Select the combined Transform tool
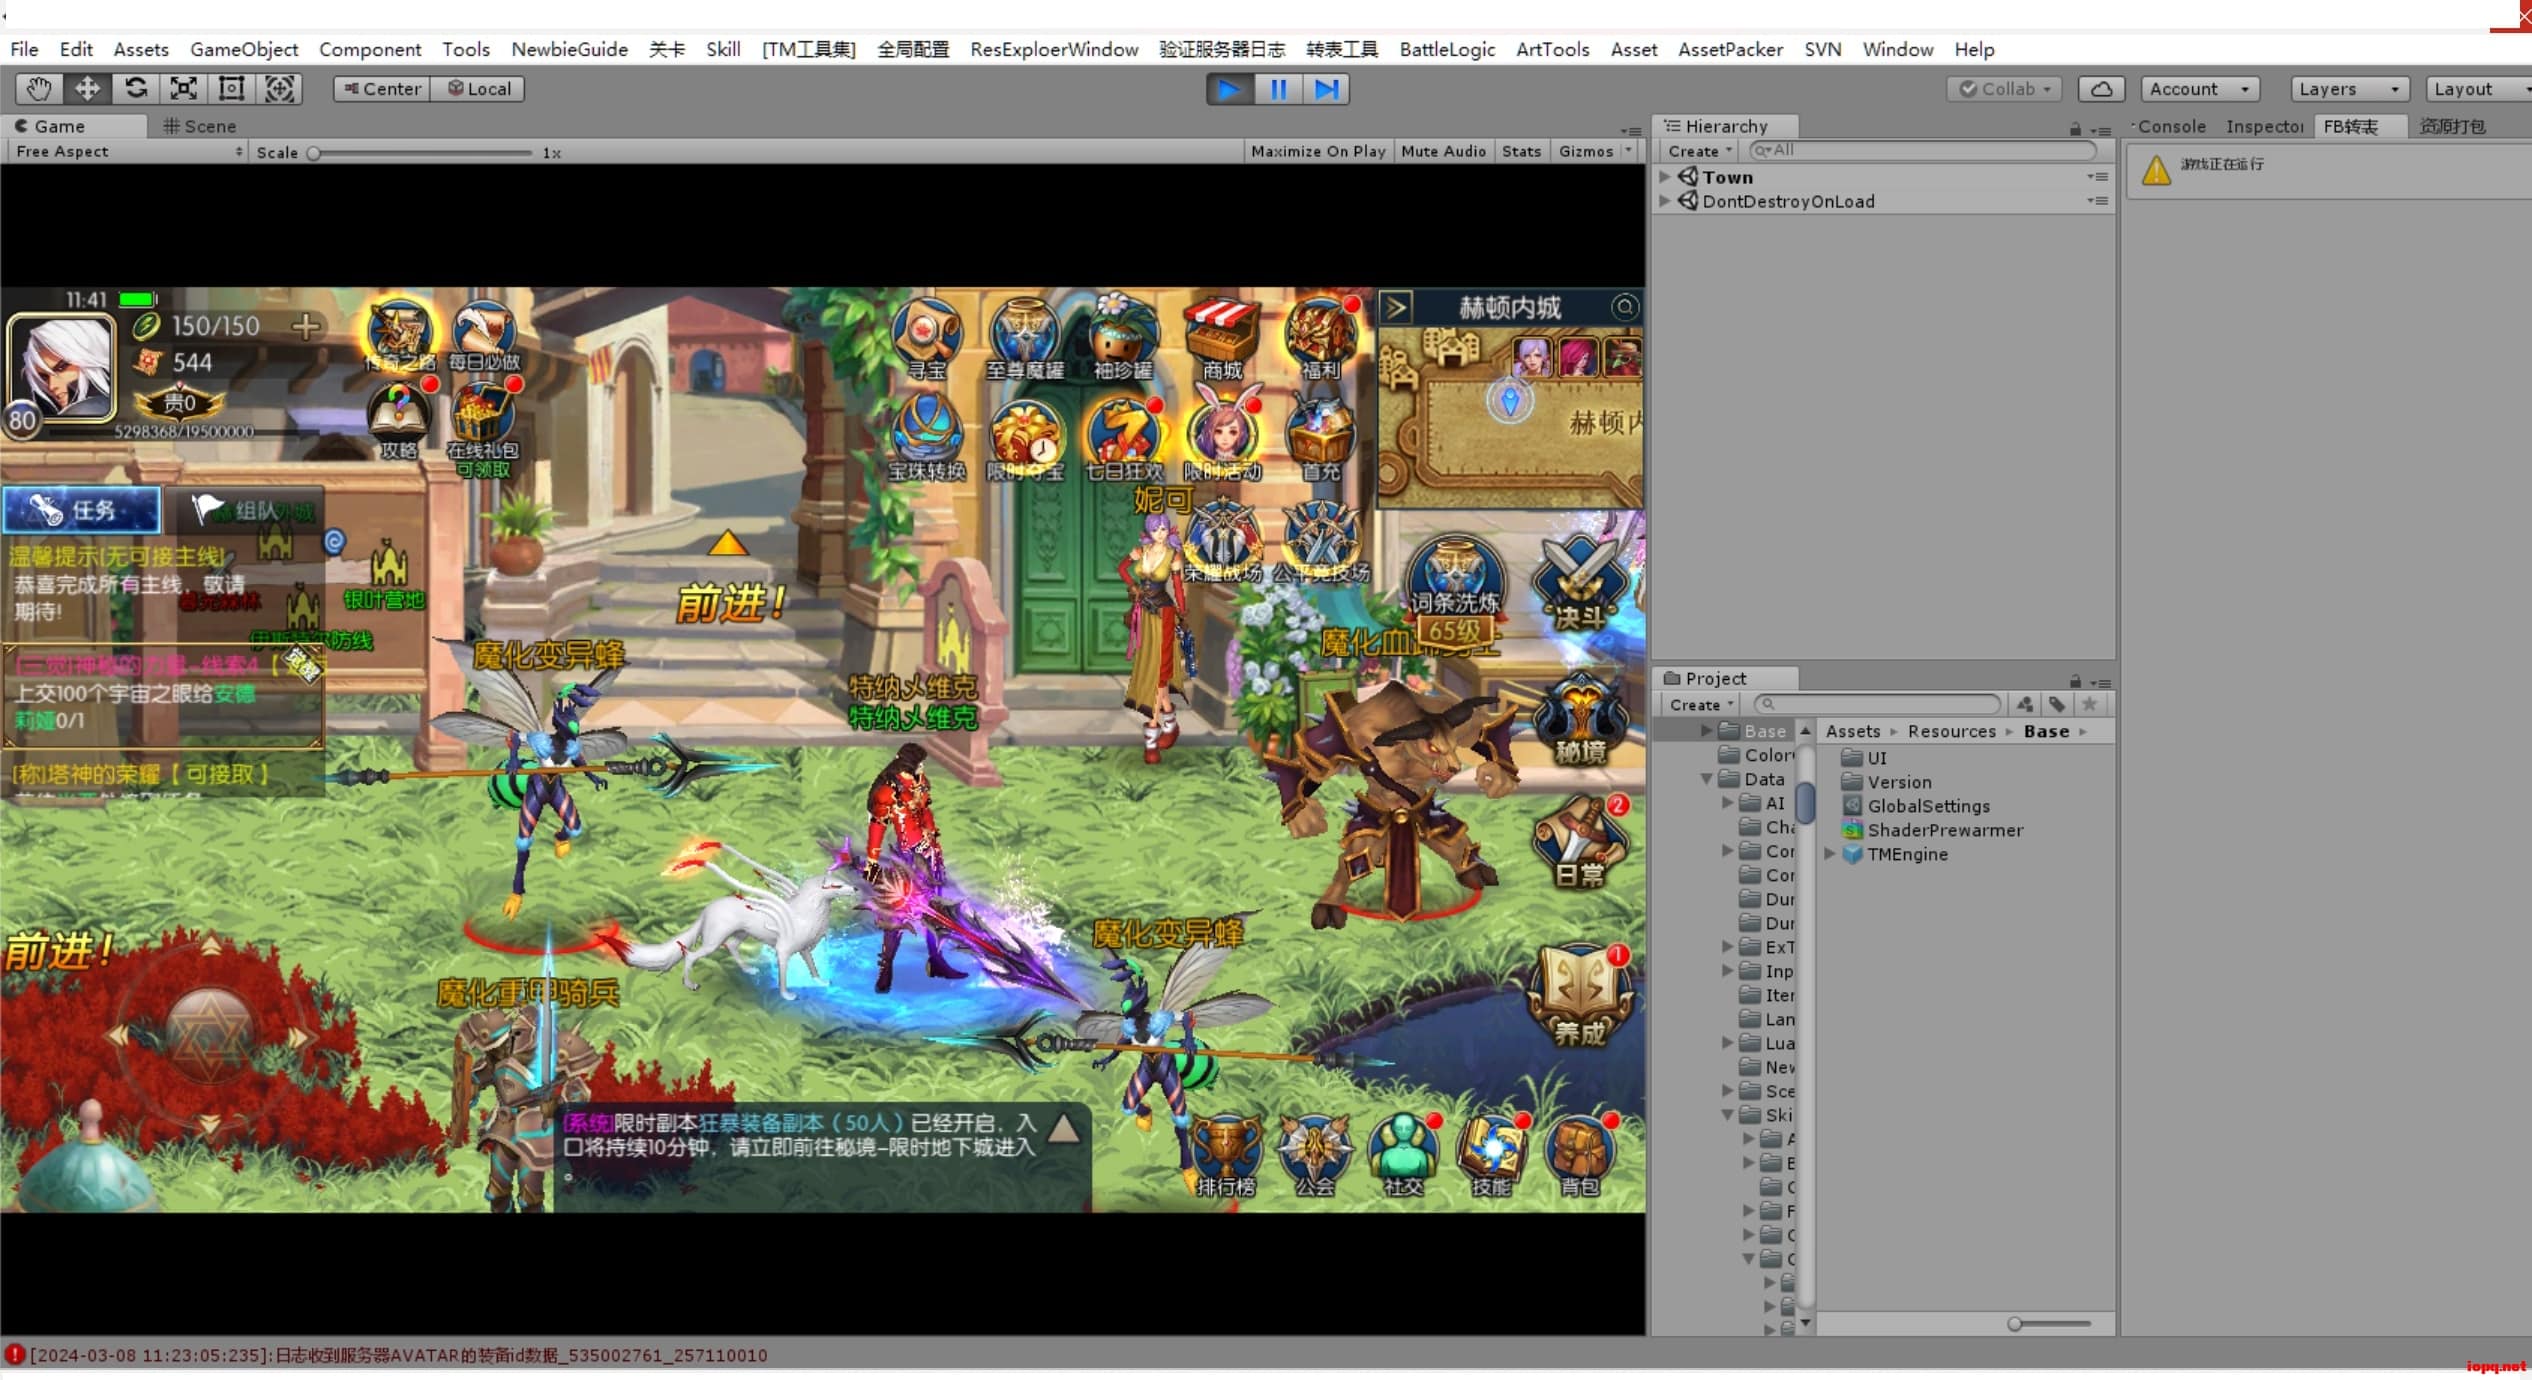2532x1380 pixels. click(x=279, y=89)
